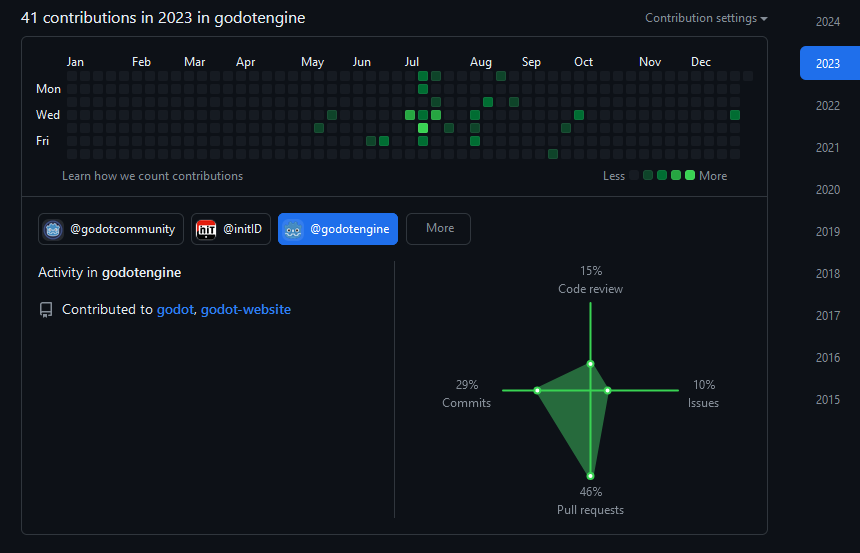Click the green Sunday cell in August
Image resolution: width=860 pixels, height=553 pixels.
pyautogui.click(x=501, y=76)
